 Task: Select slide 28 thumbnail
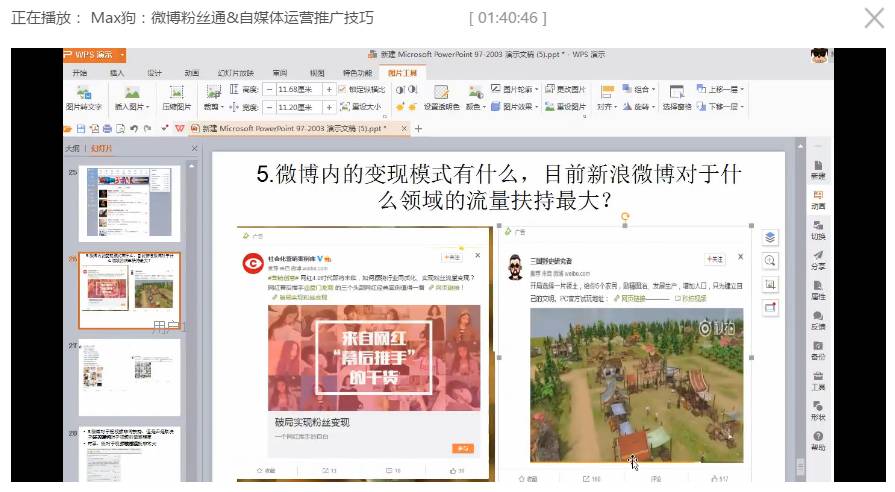tap(129, 454)
